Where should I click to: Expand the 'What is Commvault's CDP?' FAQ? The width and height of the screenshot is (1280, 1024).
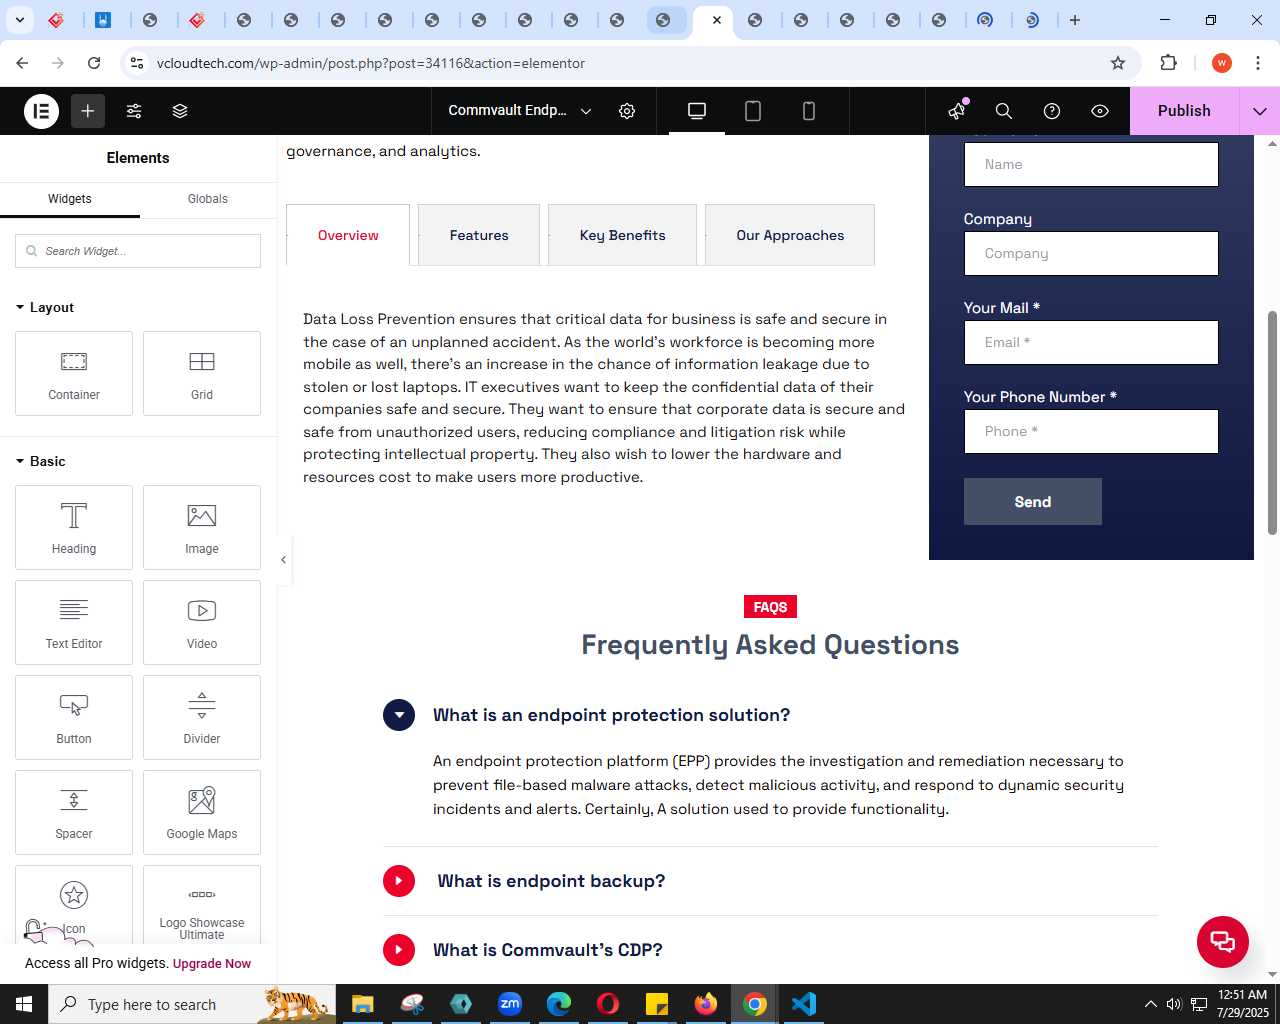point(399,950)
